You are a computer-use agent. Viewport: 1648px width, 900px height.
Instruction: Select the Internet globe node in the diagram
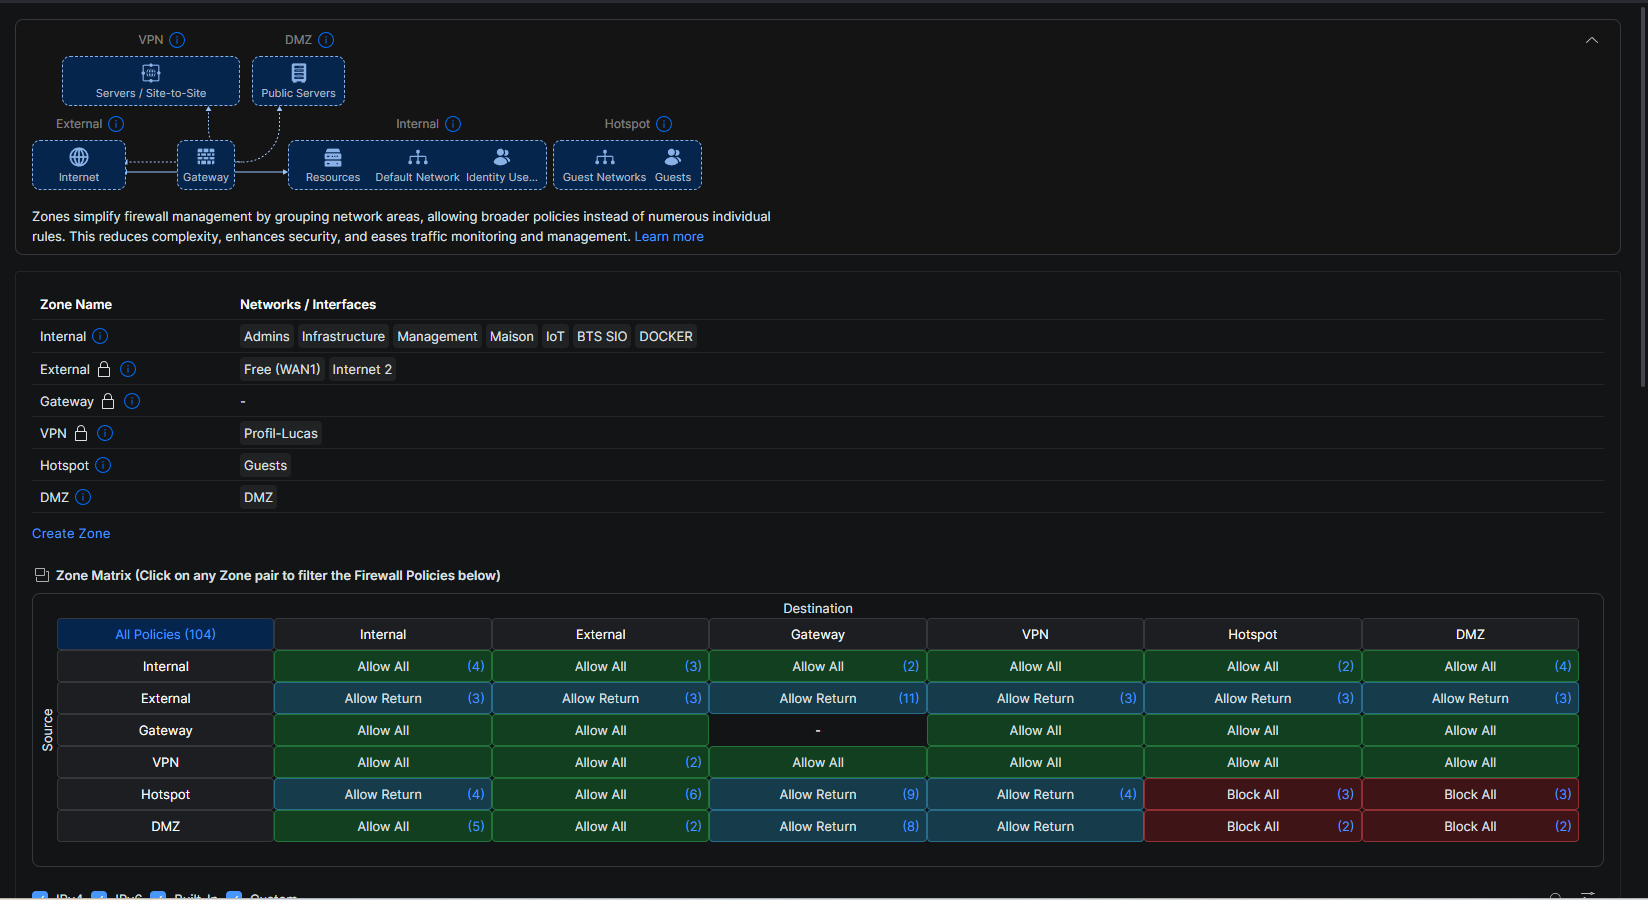click(79, 165)
